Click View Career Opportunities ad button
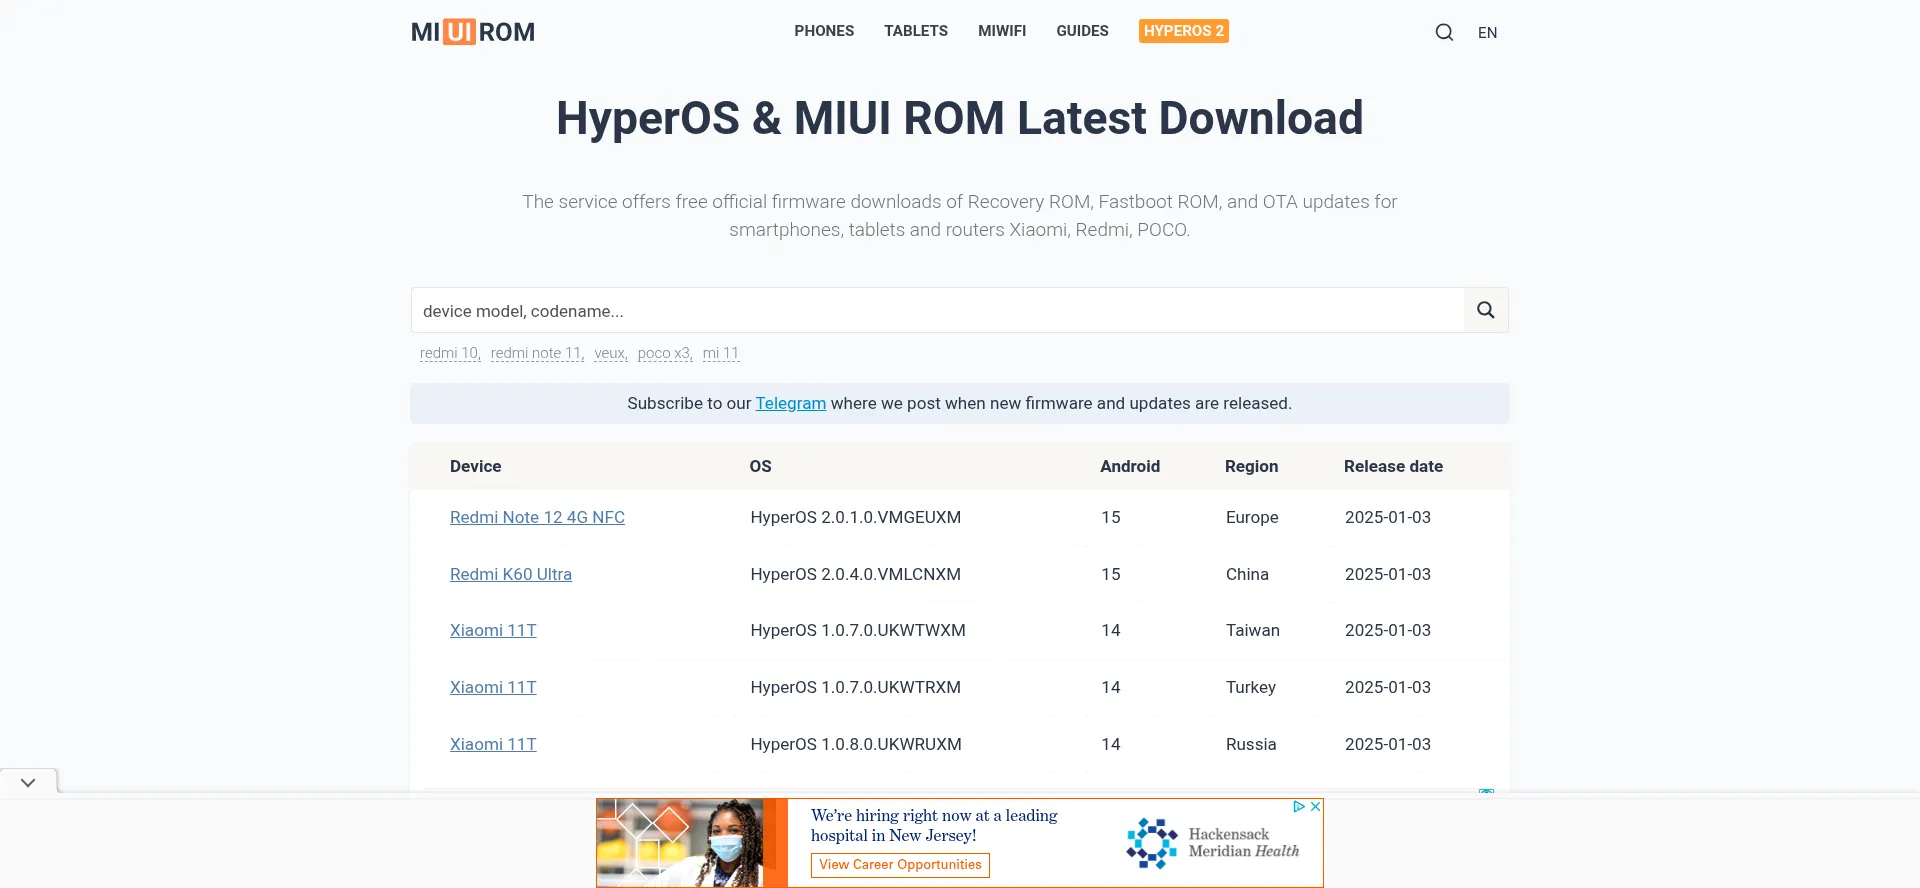1920x888 pixels. tap(900, 865)
